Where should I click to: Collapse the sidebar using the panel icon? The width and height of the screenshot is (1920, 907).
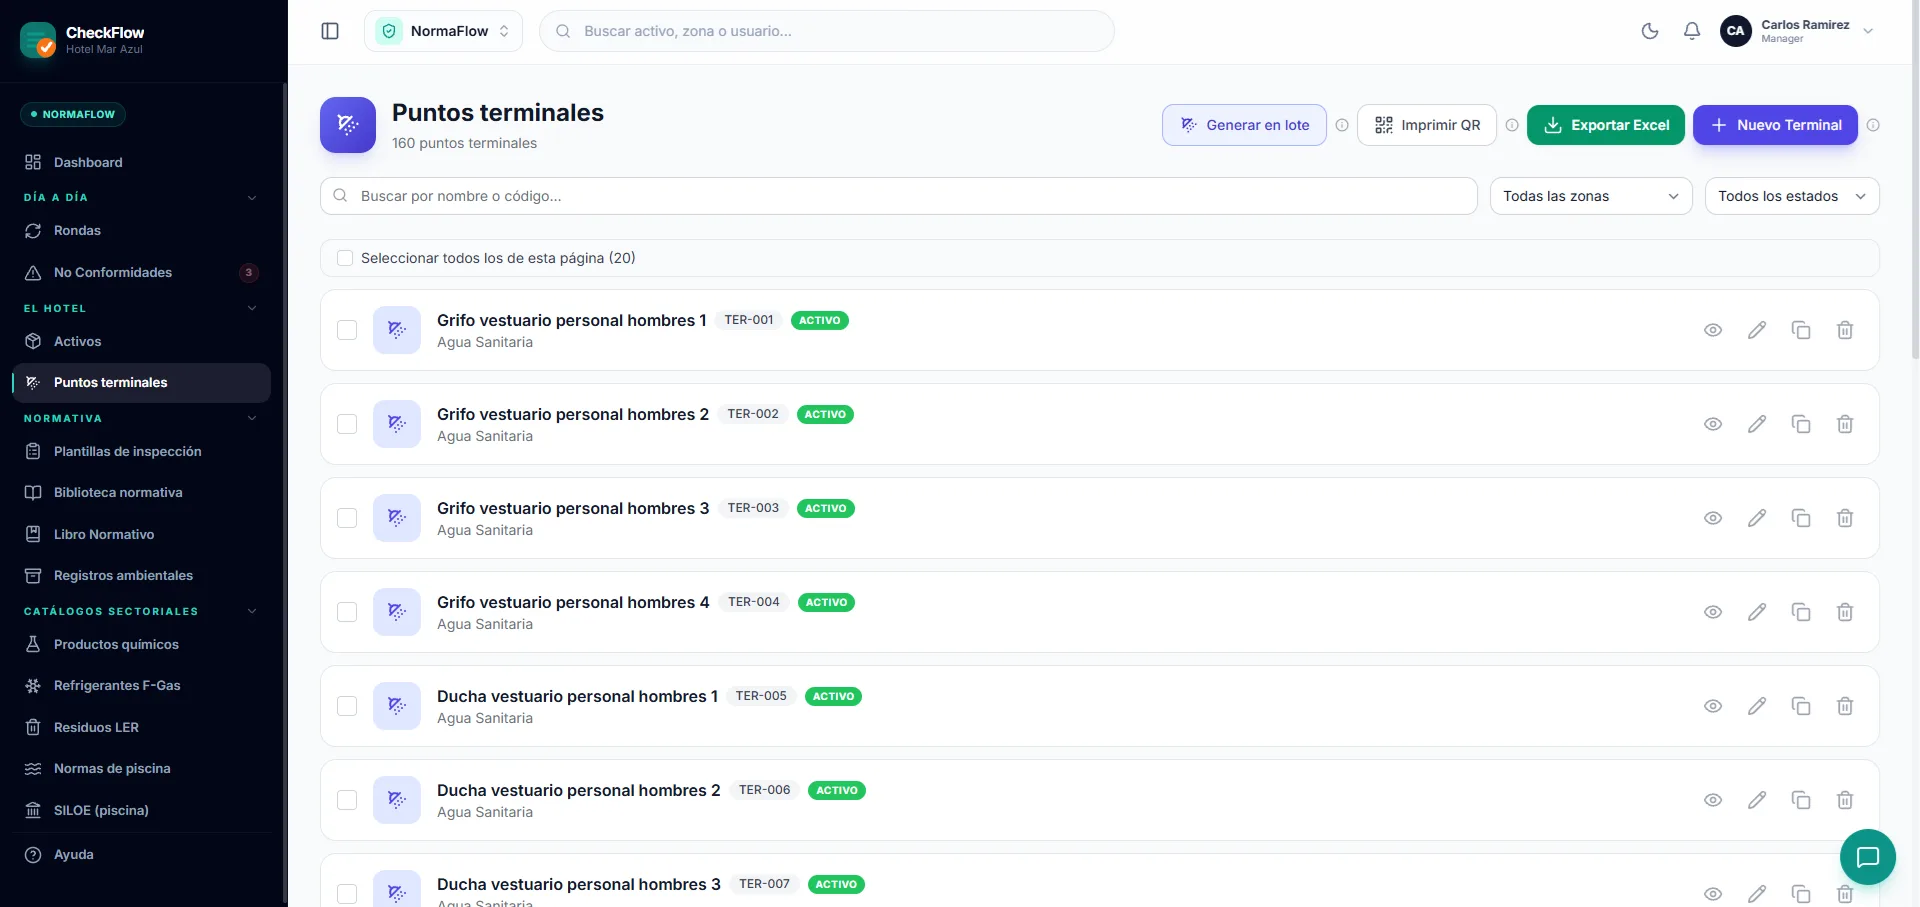[330, 31]
